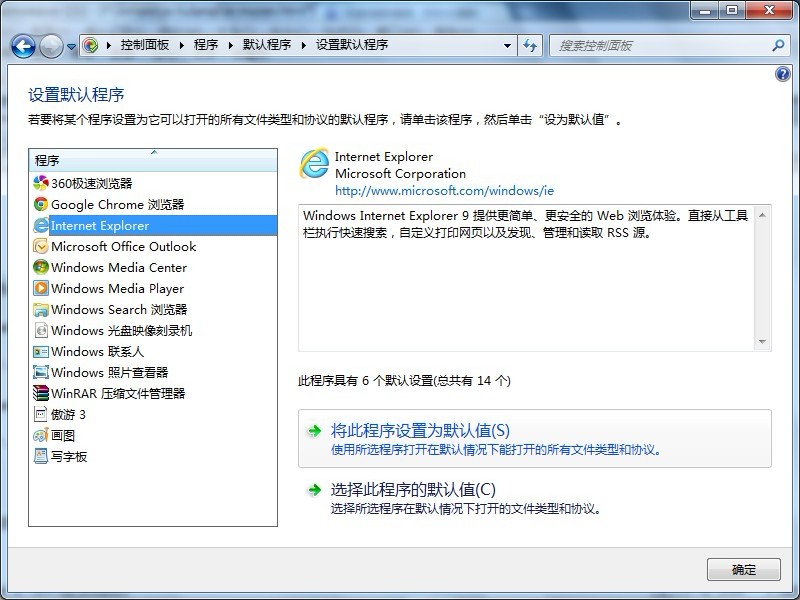This screenshot has width=800, height=600.
Task: Click 设置默认程序 in the breadcrumb
Action: pyautogui.click(x=352, y=45)
